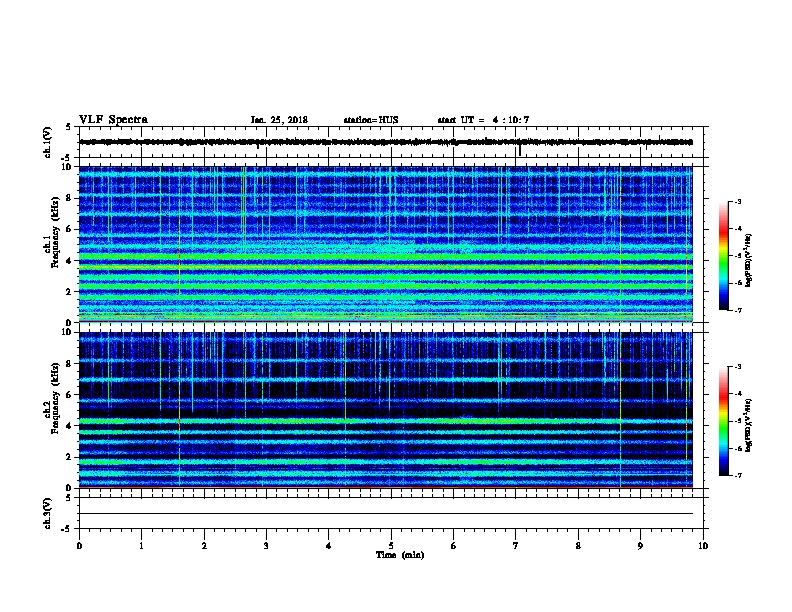Click the ch.1 voltage waveform trace
Viewport: 792px width, 612px height.
pos(386,142)
